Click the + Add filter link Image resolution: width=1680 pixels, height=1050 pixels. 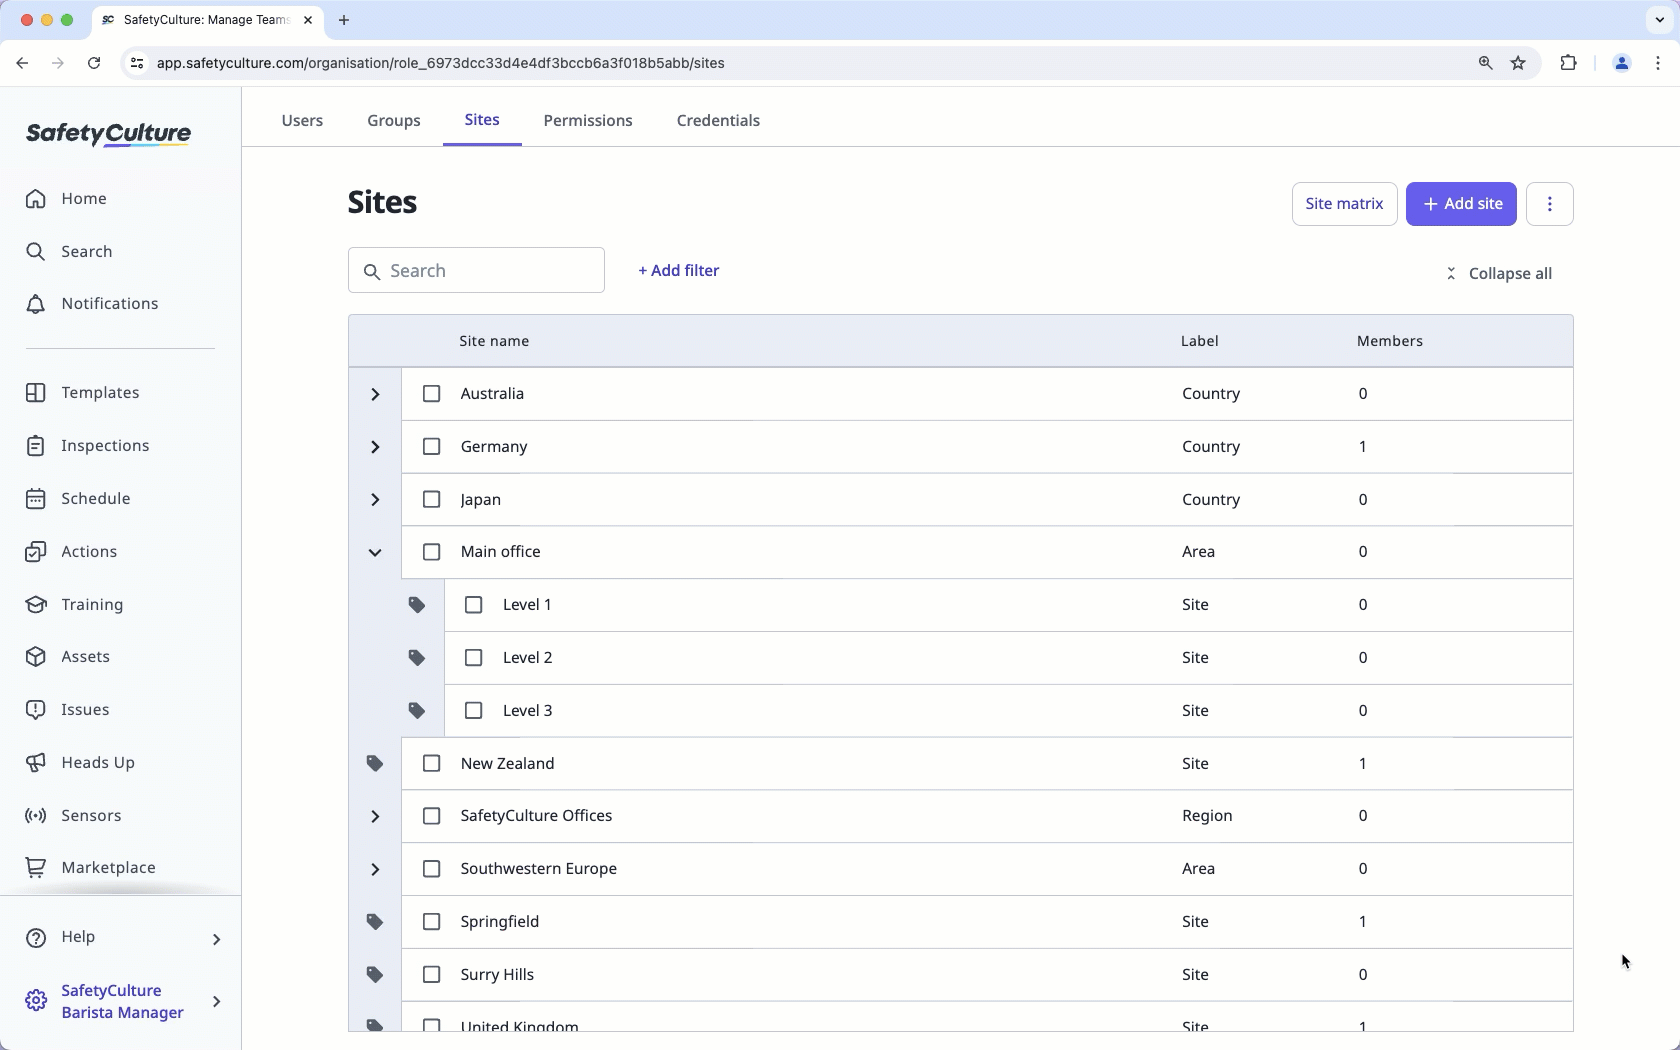[x=679, y=270]
